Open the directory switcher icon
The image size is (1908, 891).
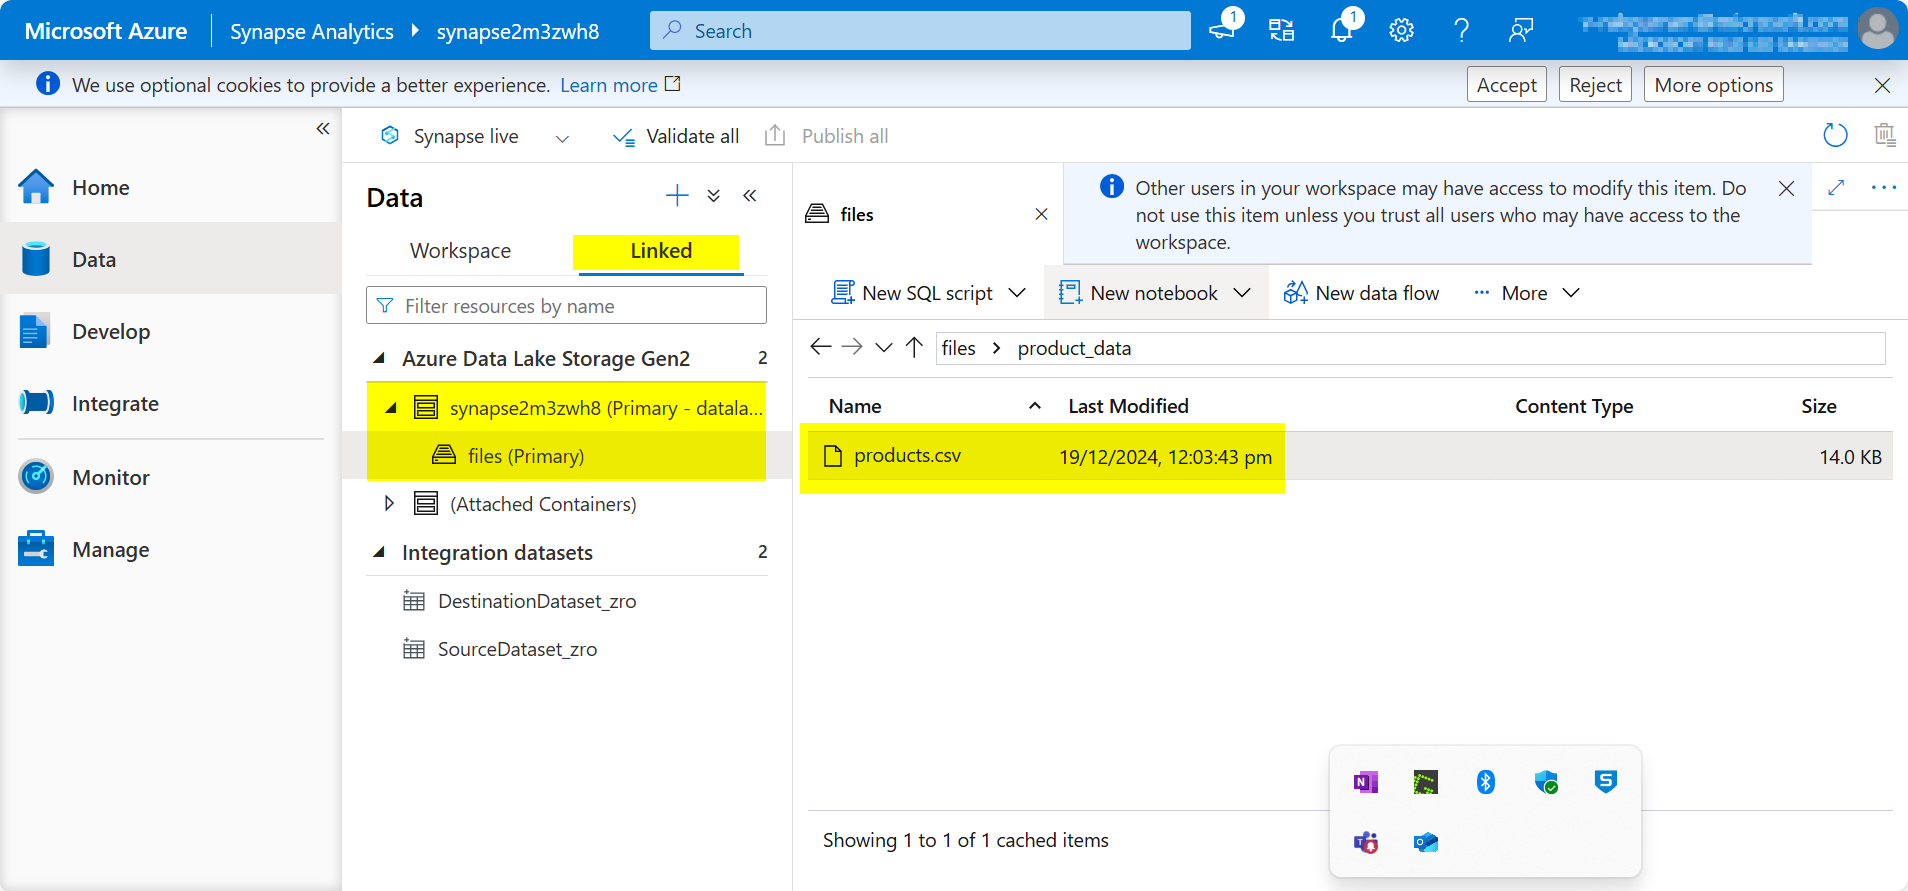pyautogui.click(x=1282, y=30)
